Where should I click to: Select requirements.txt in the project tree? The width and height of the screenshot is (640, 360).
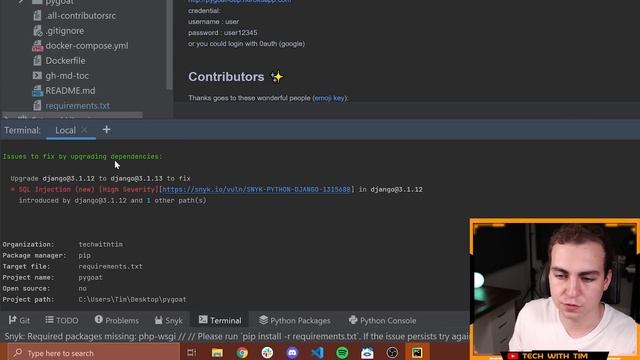[x=77, y=106]
